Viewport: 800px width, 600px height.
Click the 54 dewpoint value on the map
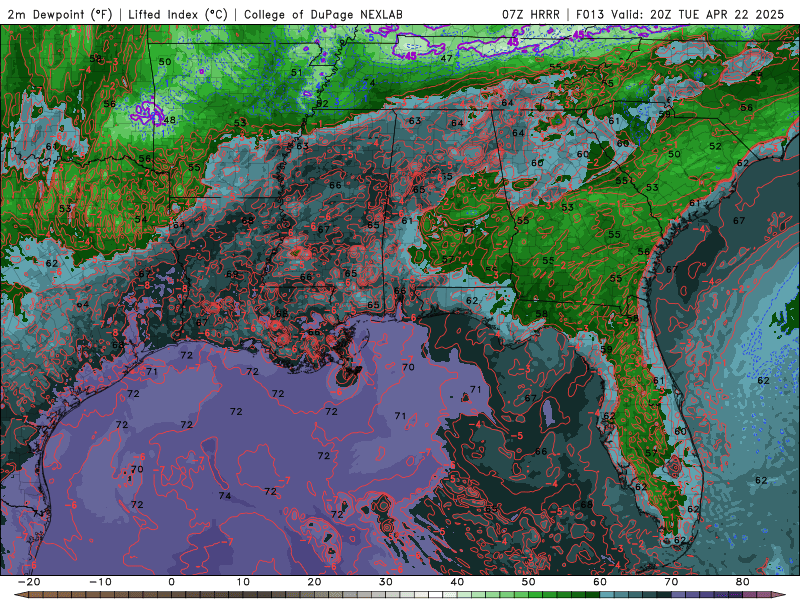point(141,219)
